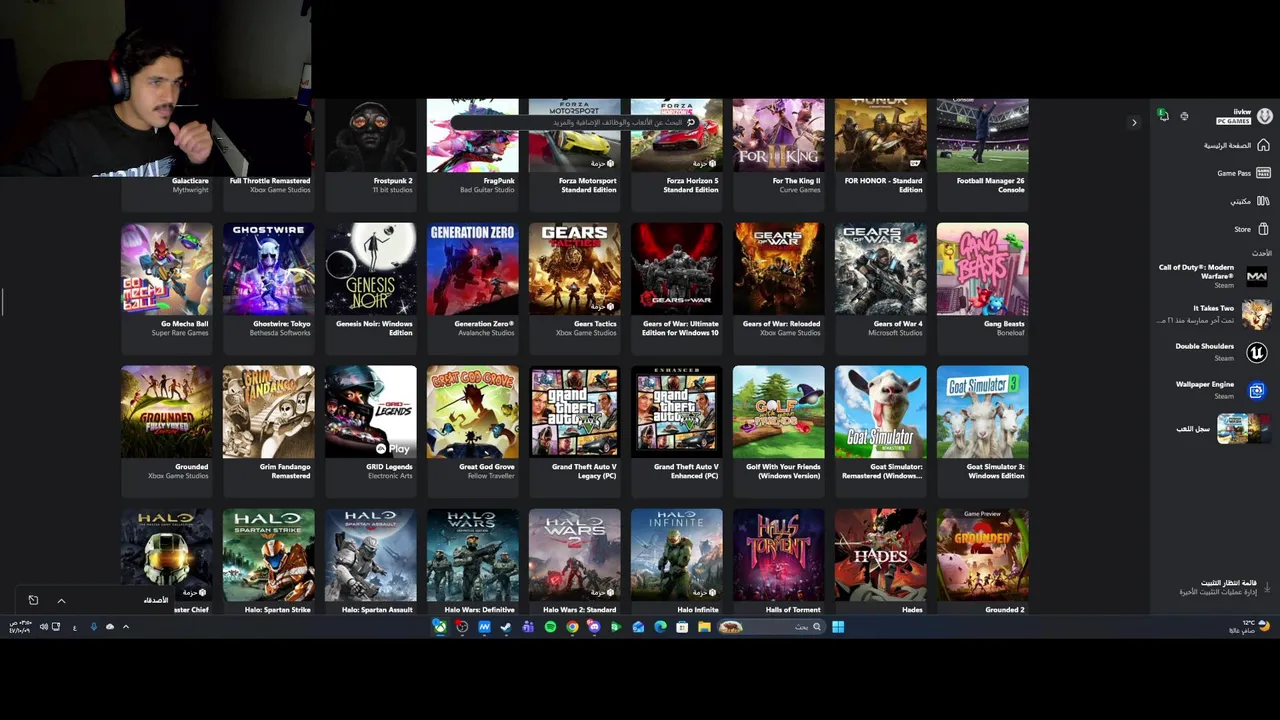Open Steam from the Windows taskbar
This screenshot has height=720, width=1280.
point(506,627)
